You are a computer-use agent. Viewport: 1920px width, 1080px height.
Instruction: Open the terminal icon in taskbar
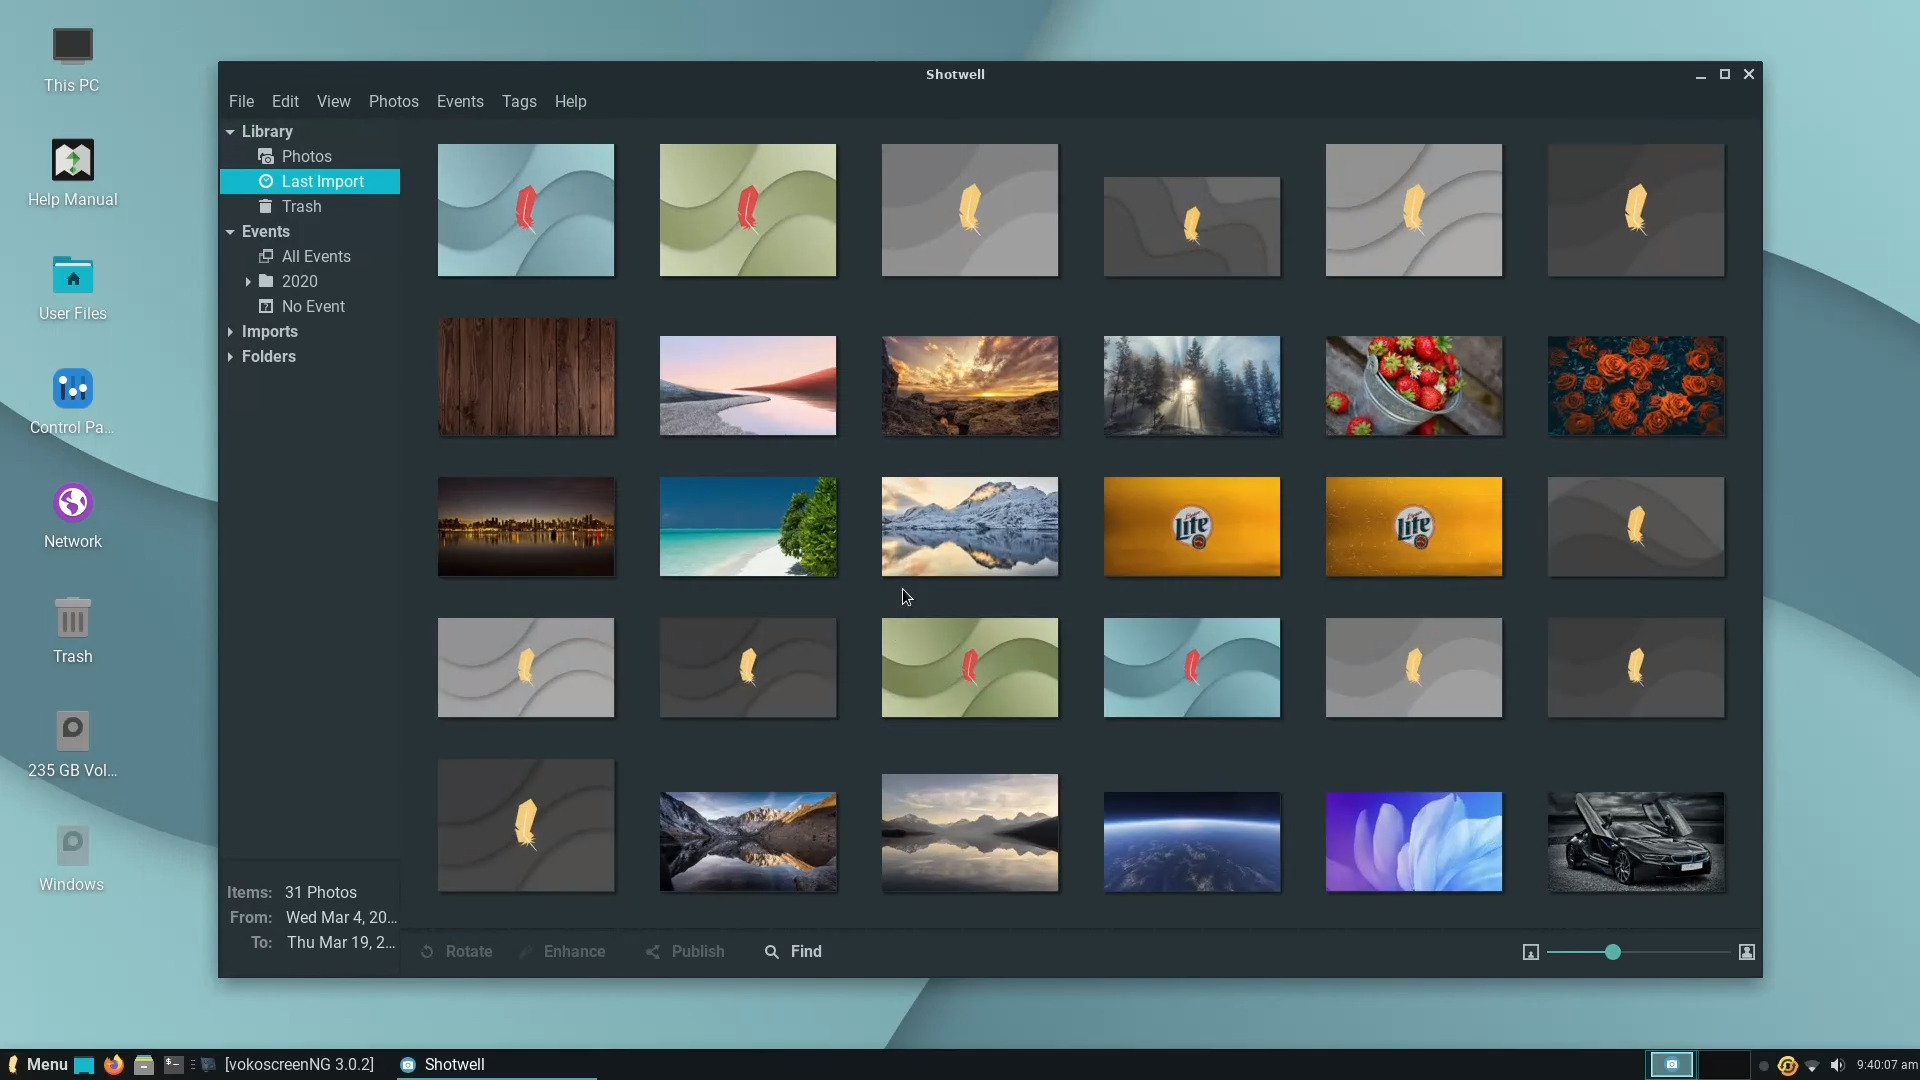click(x=173, y=1064)
